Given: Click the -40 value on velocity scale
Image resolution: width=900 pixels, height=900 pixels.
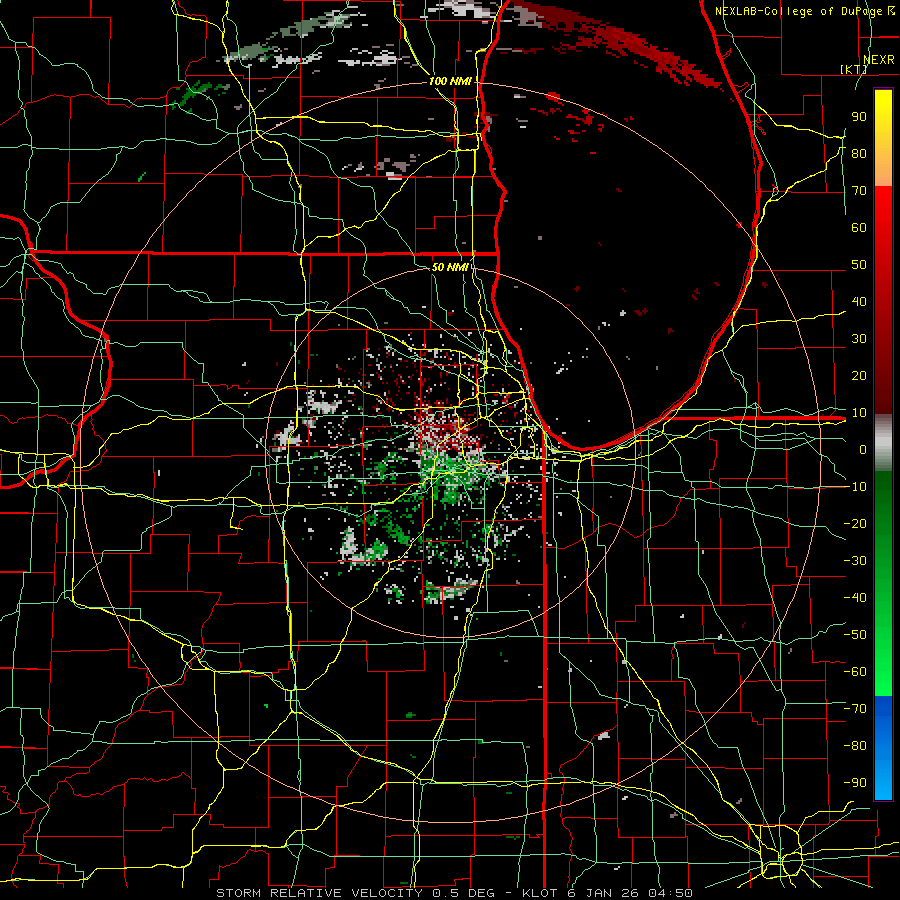Looking at the screenshot, I should pos(855,598).
